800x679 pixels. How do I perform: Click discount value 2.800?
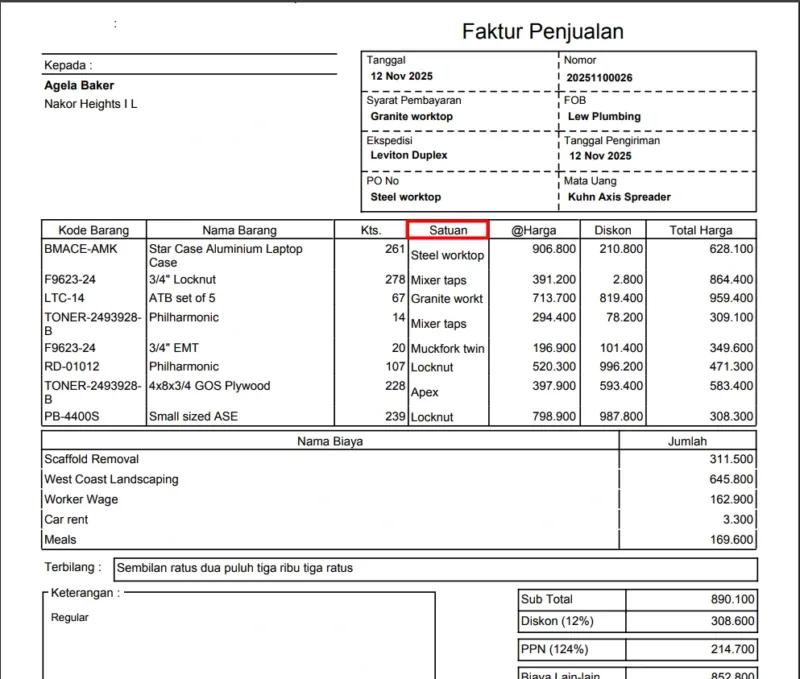coord(628,280)
